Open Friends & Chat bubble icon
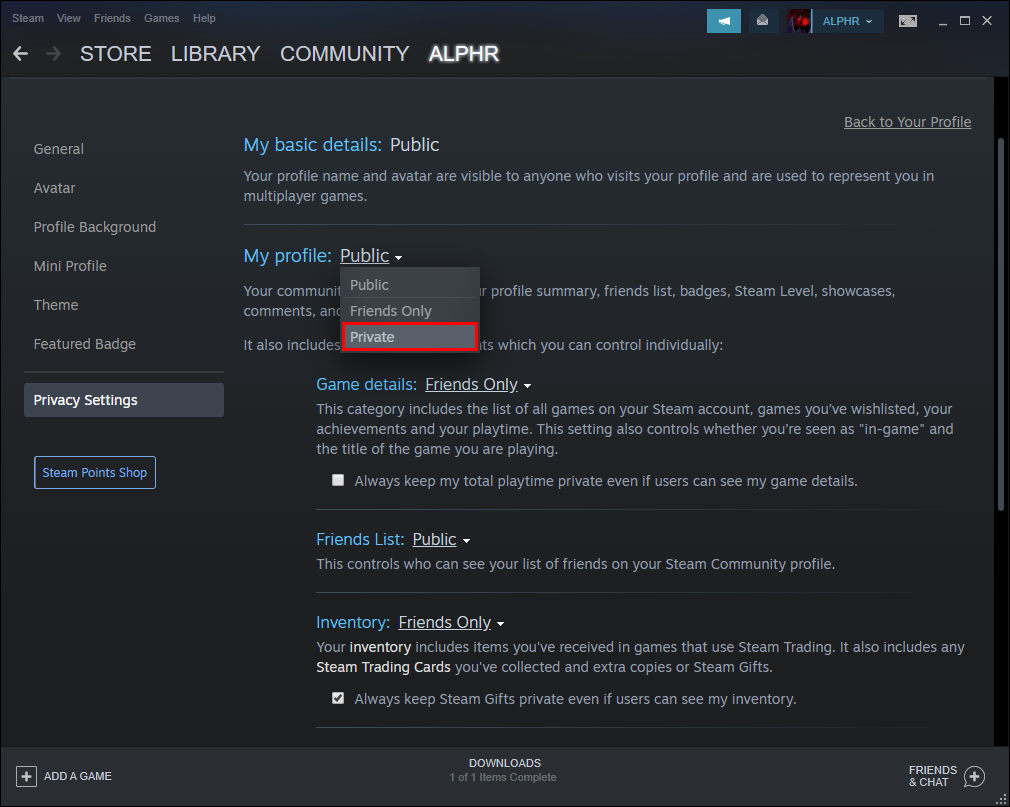 pyautogui.click(x=975, y=776)
